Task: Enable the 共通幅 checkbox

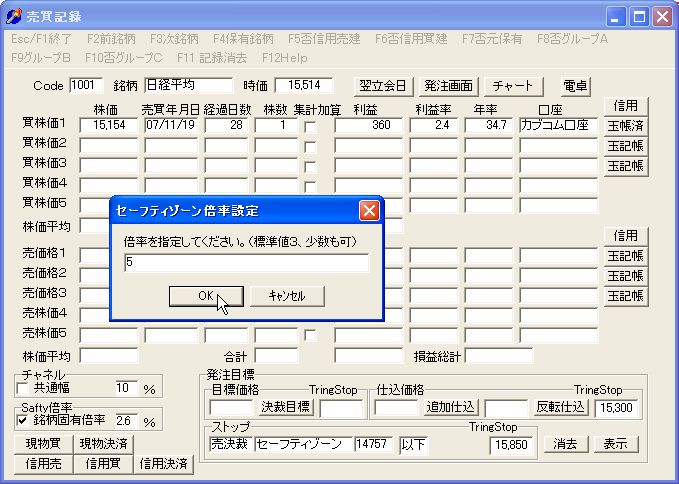Action: click(24, 388)
